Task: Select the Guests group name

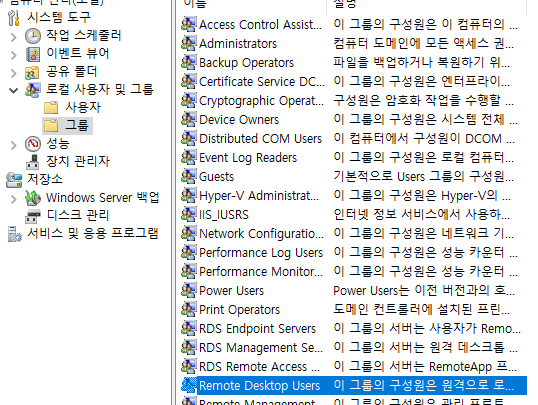Action: click(216, 176)
